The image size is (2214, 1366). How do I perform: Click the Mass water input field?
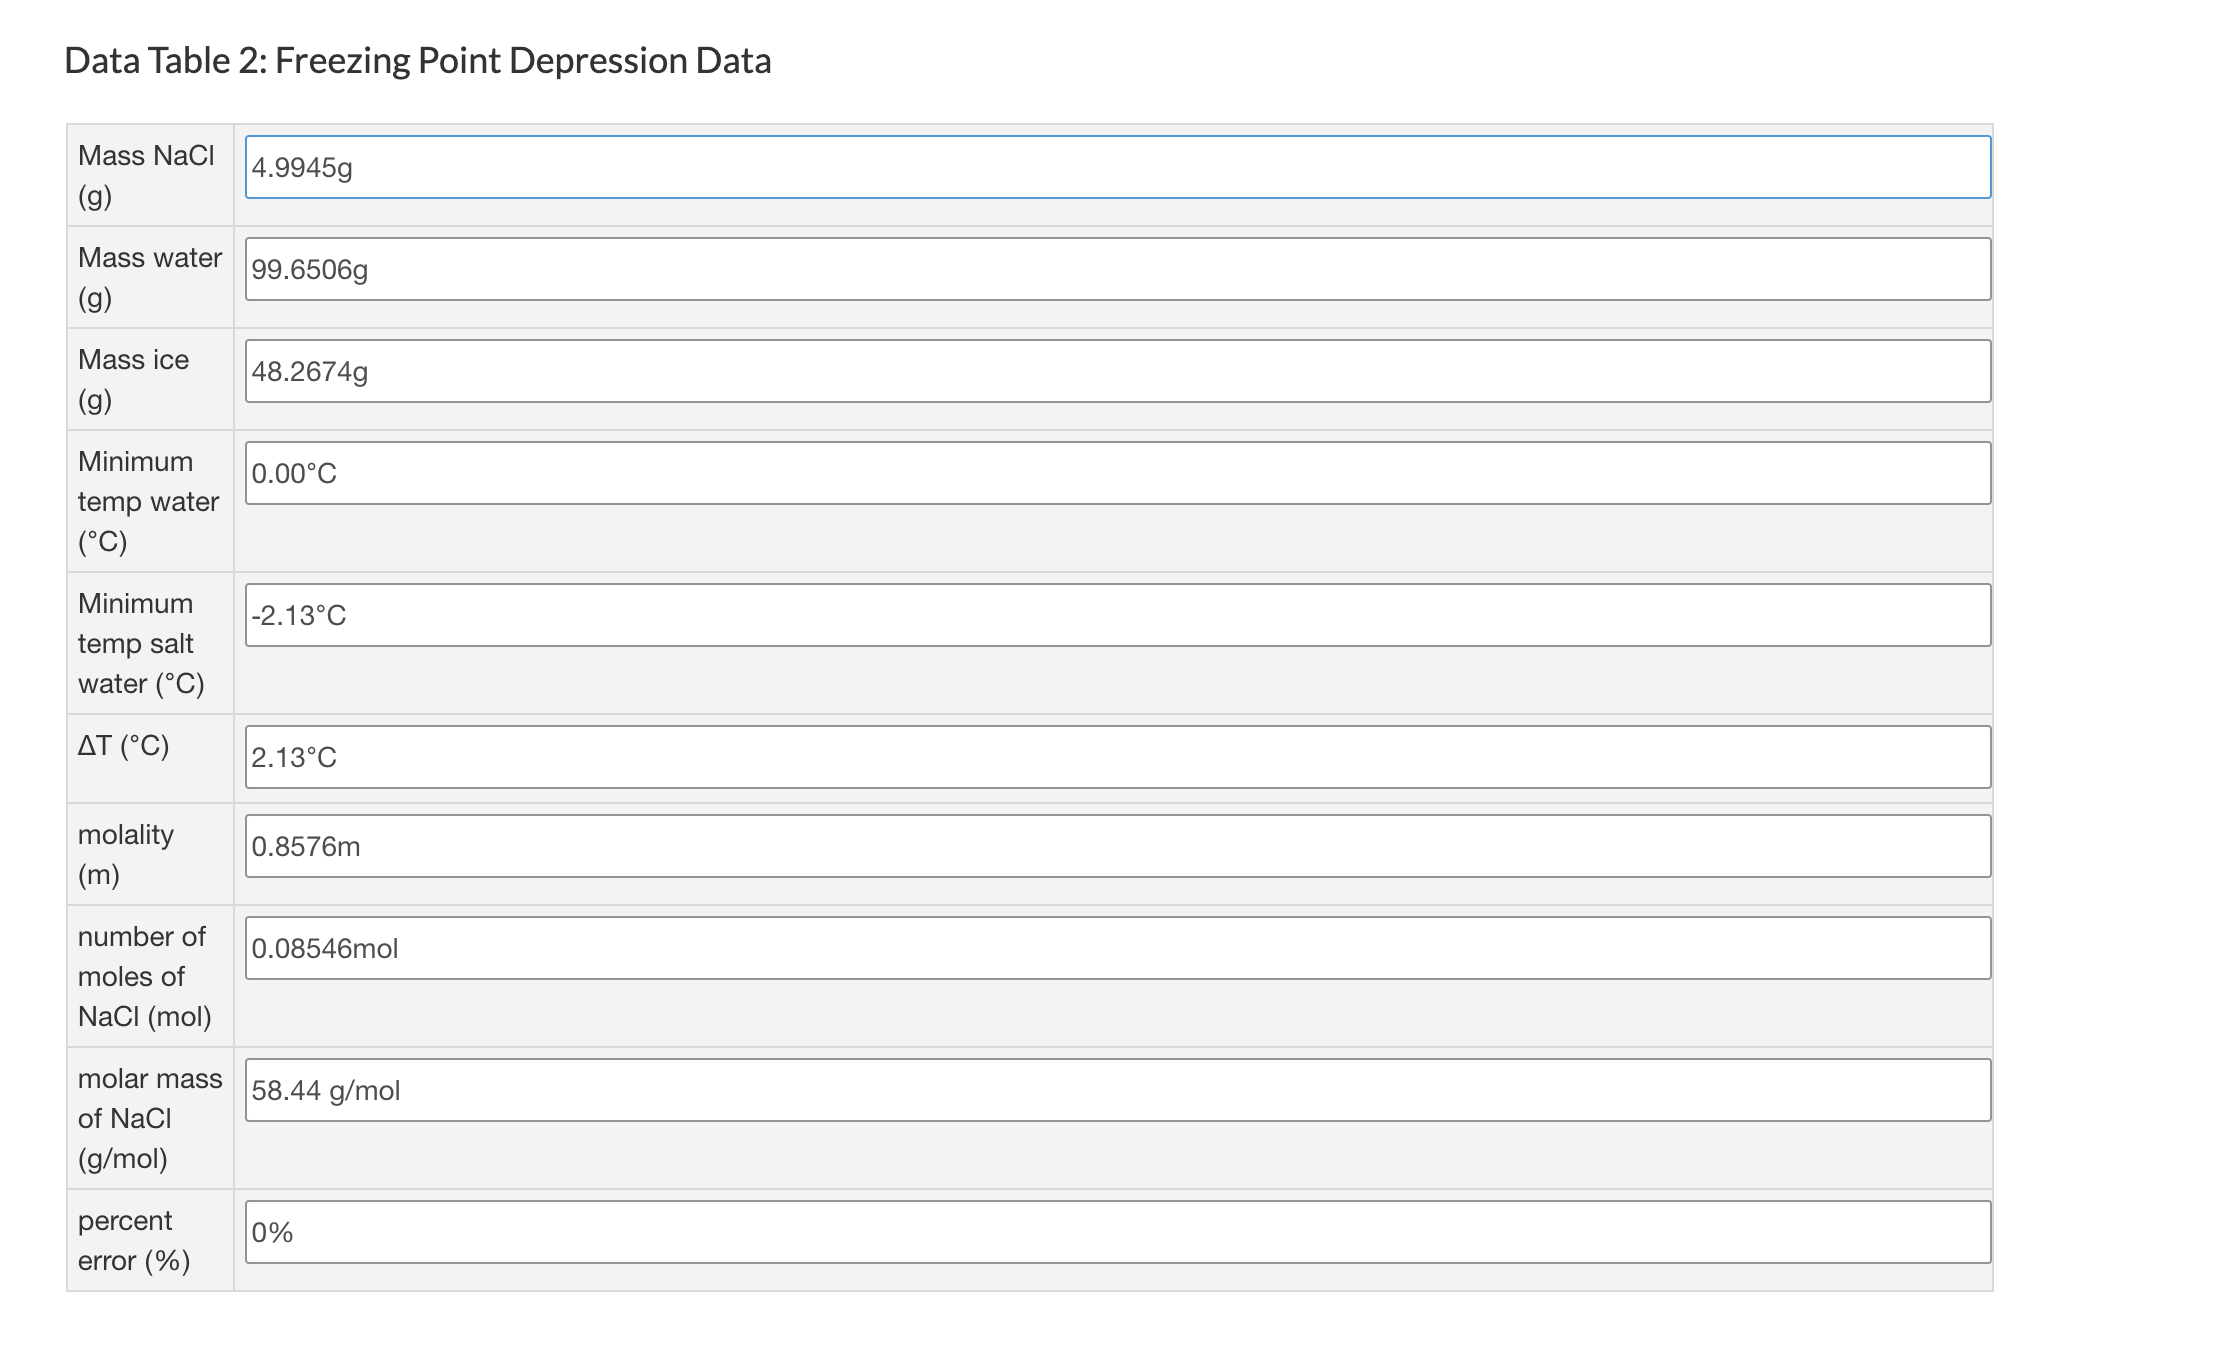pos(1117,269)
